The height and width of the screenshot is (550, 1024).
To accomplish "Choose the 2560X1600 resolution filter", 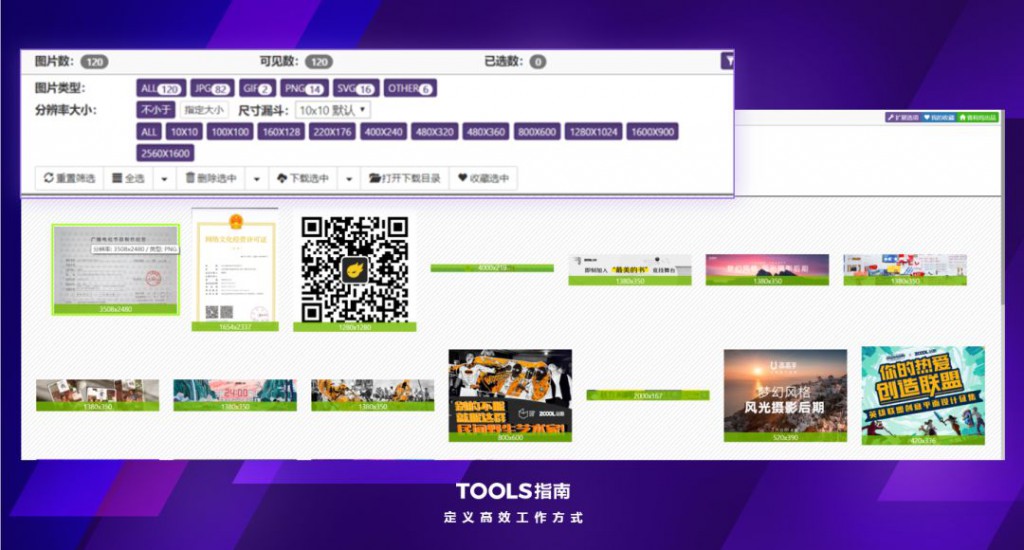I will pyautogui.click(x=165, y=154).
